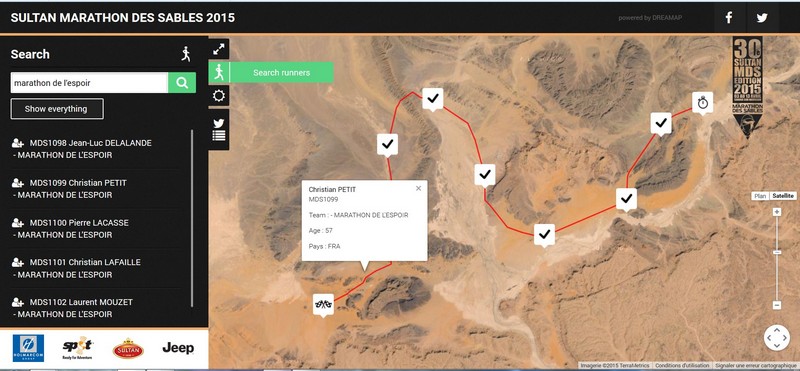Open the Twitter icon in top header
Screen dimensions: 800x371
point(762,18)
